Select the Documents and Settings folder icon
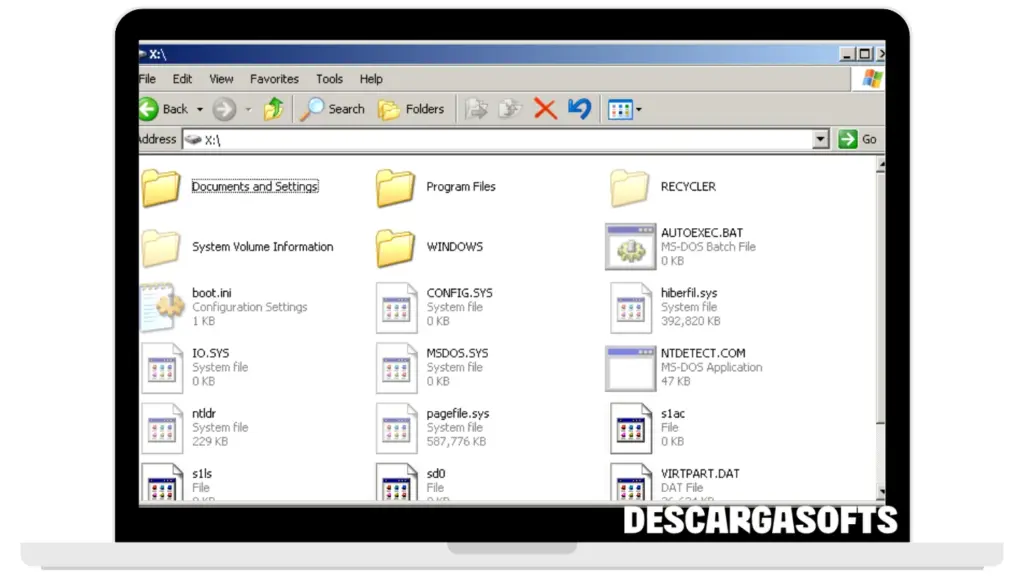Viewport: 1024px width, 576px height. coord(161,187)
